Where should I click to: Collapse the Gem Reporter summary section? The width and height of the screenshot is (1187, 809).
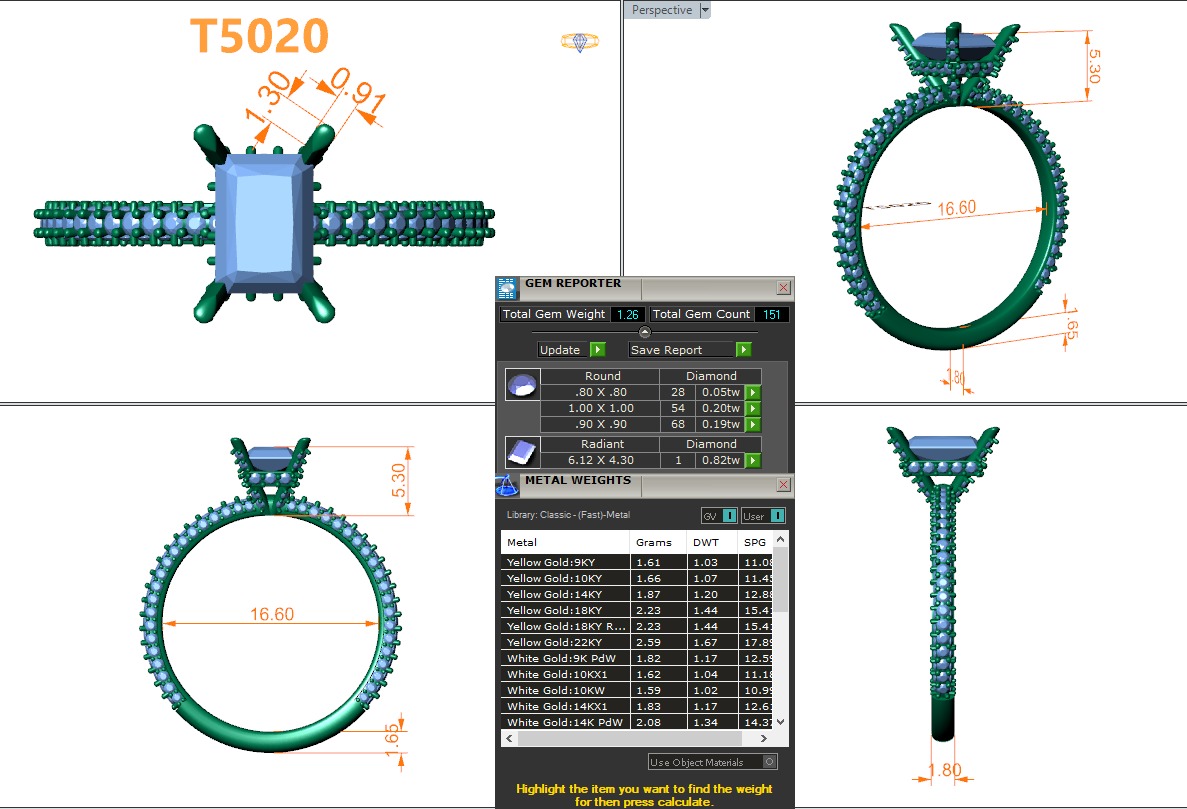(x=645, y=332)
